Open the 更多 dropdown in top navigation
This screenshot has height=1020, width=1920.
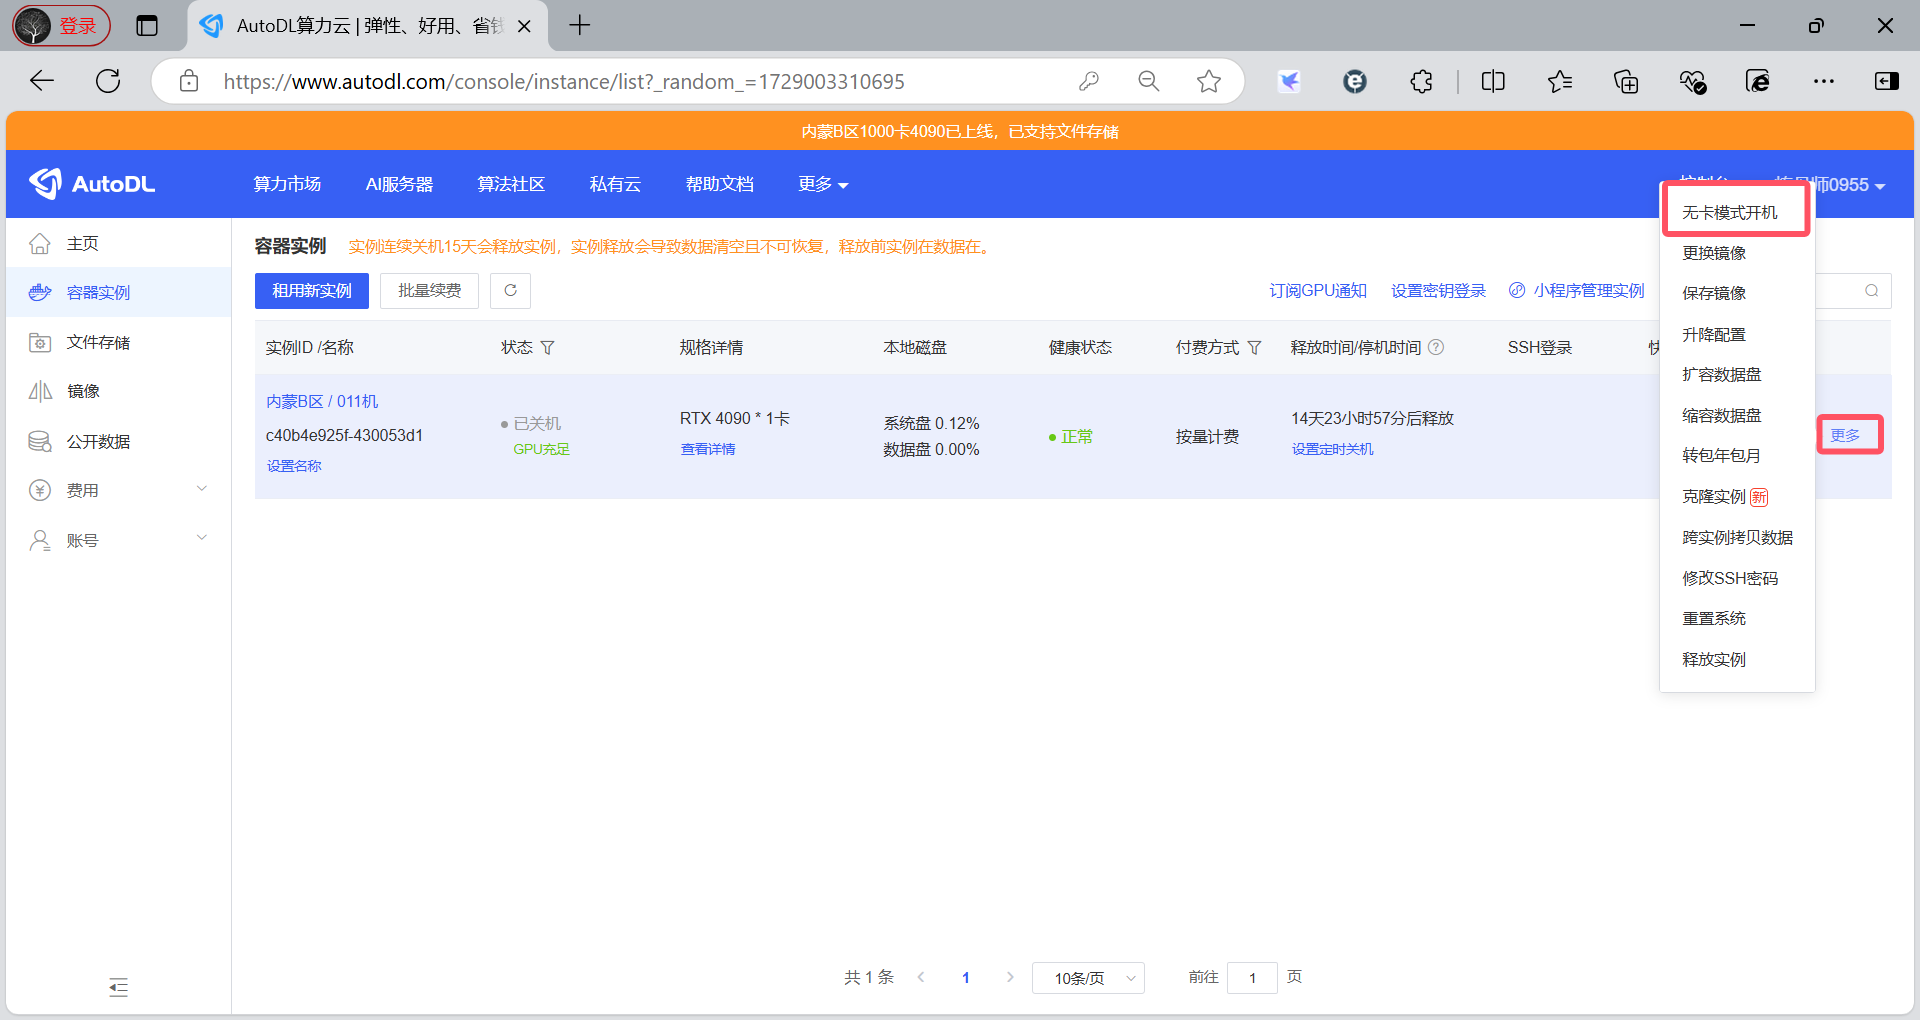pyautogui.click(x=823, y=184)
